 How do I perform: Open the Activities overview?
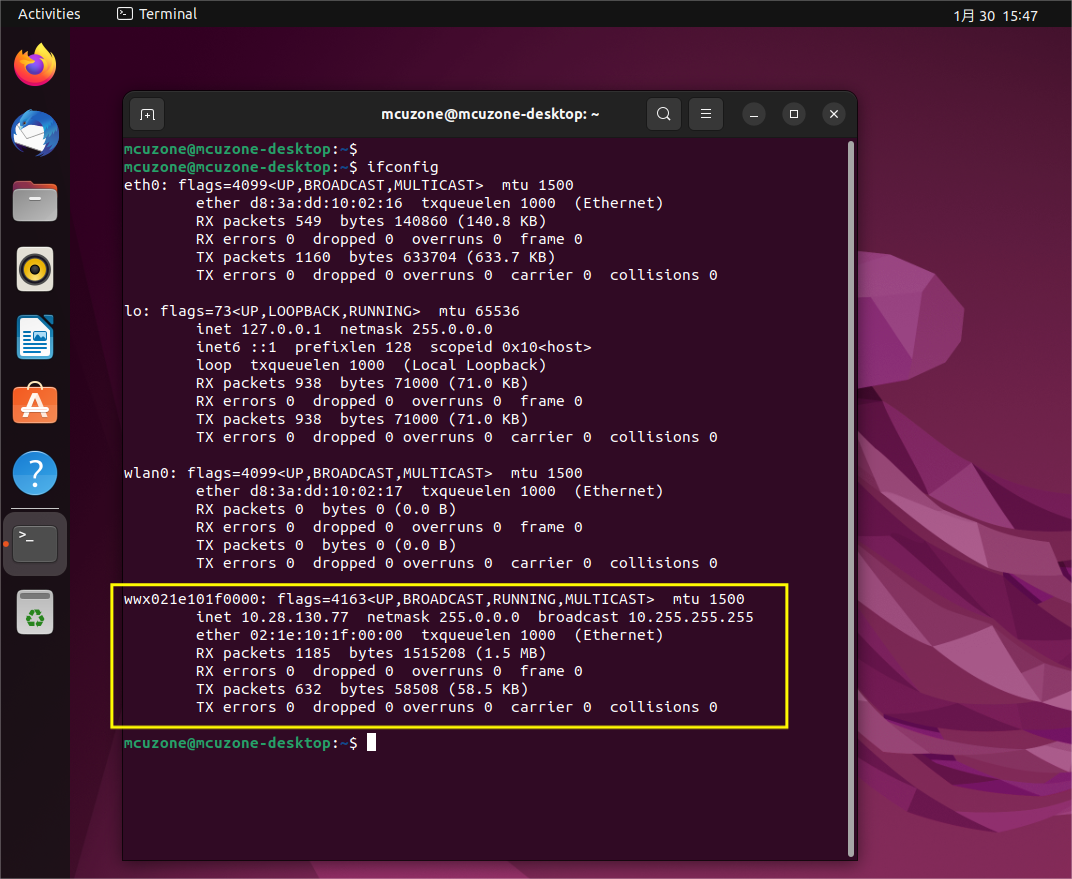[49, 14]
